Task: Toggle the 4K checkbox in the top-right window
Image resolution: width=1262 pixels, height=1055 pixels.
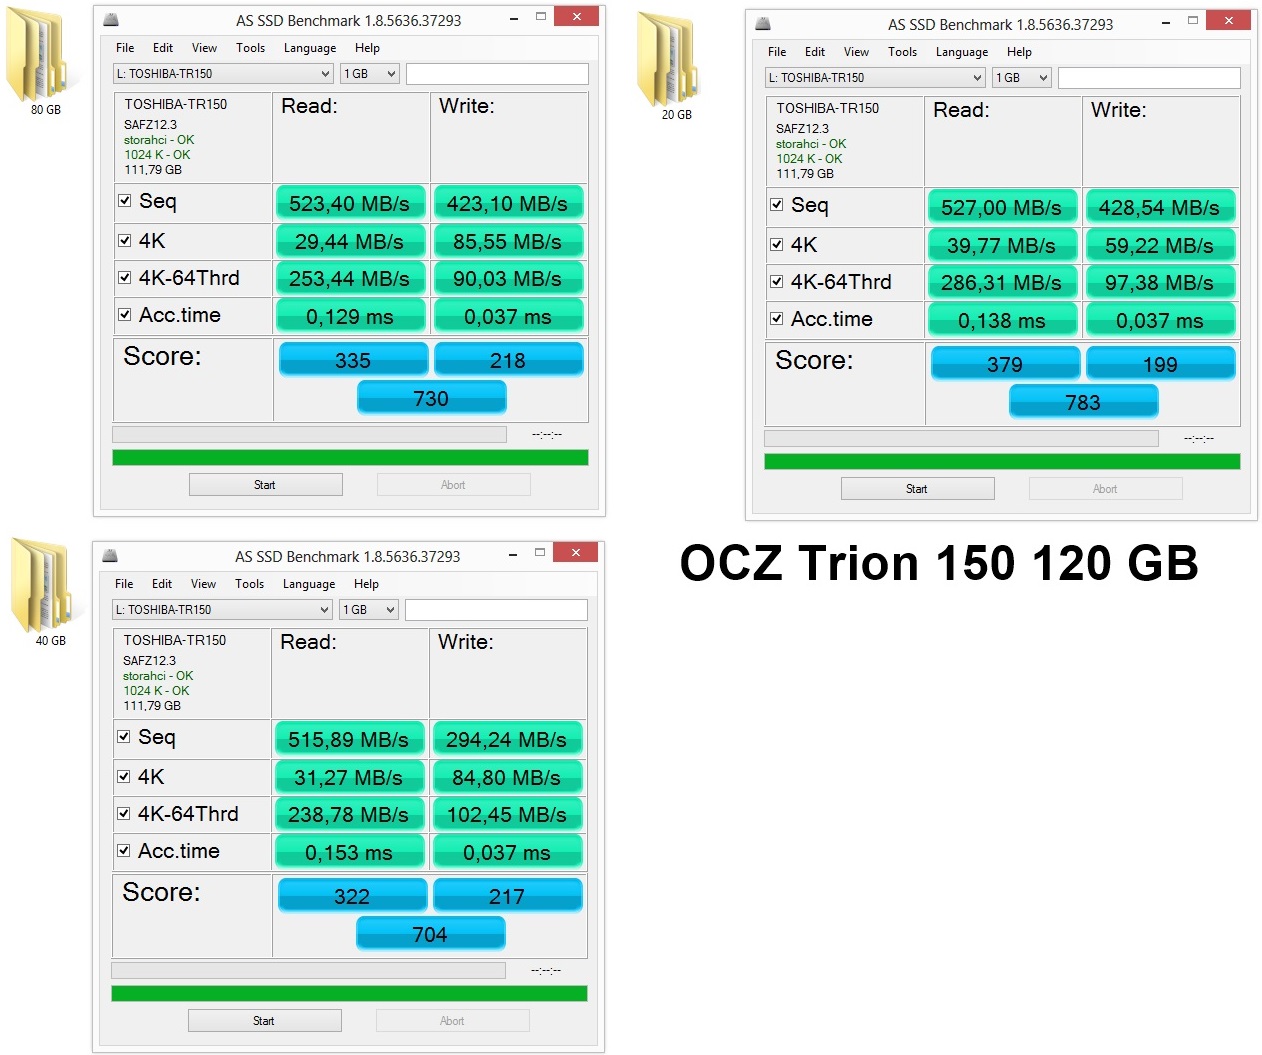Action: (x=777, y=244)
